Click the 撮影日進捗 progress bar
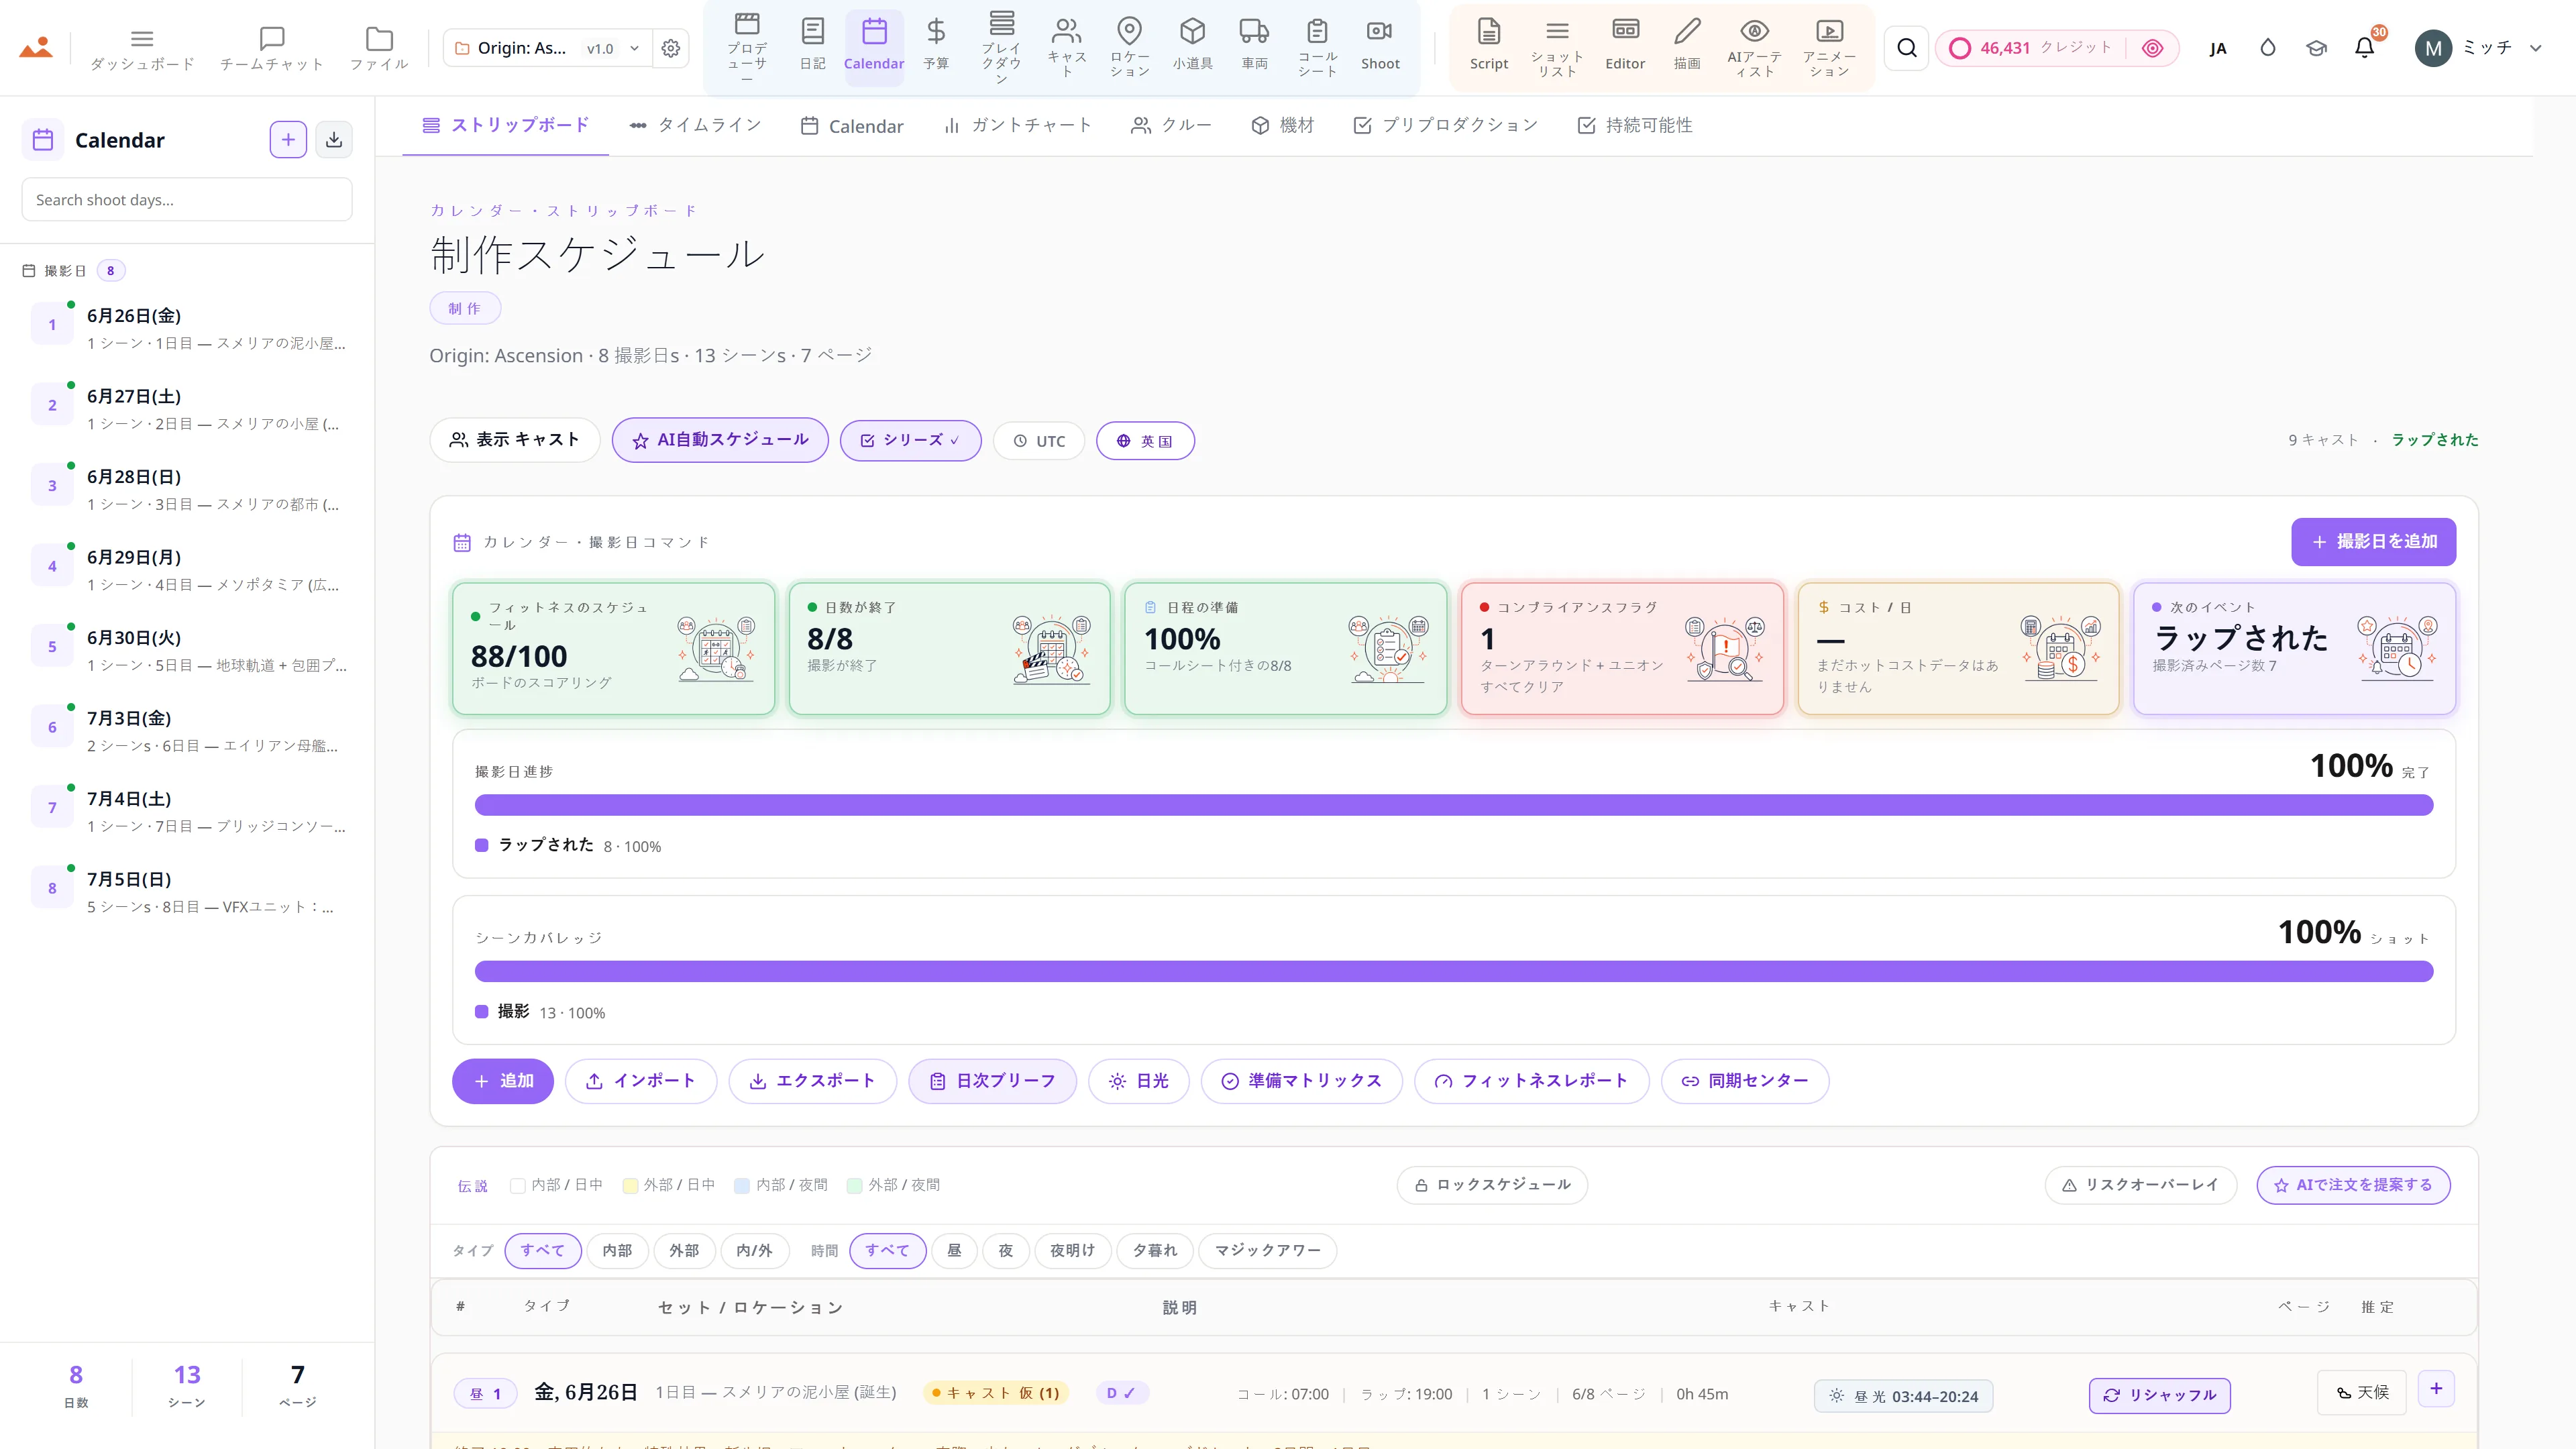2576x1449 pixels. [x=1453, y=805]
